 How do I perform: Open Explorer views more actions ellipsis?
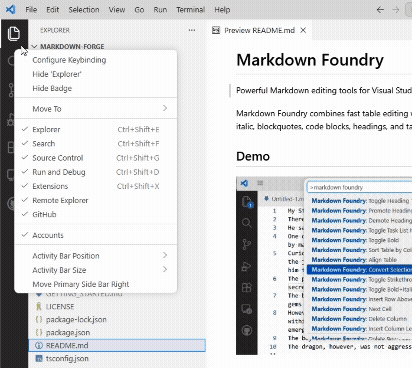pyautogui.click(x=192, y=30)
